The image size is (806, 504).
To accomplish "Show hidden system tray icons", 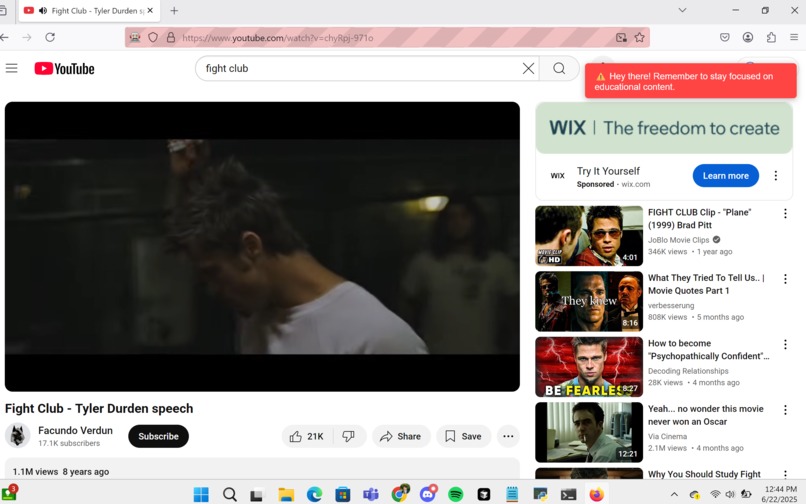I will pyautogui.click(x=674, y=494).
